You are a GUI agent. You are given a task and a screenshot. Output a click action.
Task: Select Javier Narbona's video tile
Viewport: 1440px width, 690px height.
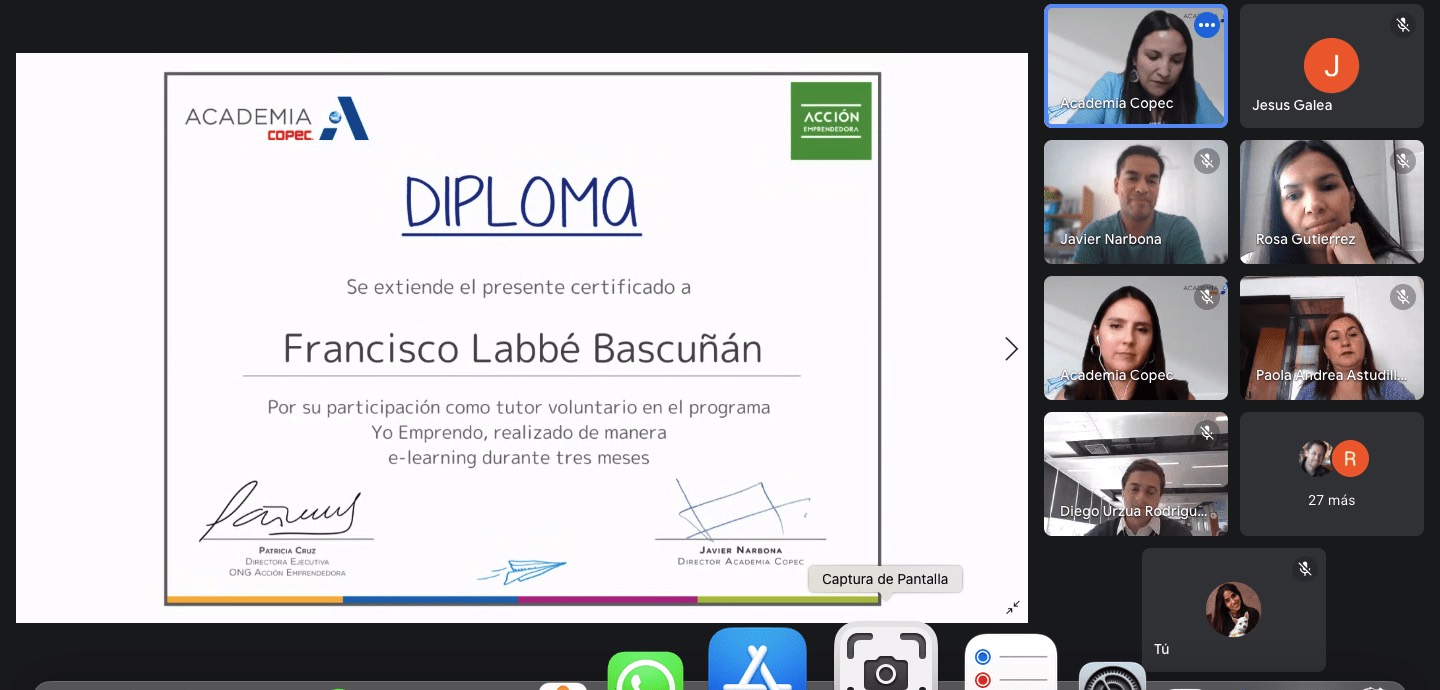tap(1136, 202)
